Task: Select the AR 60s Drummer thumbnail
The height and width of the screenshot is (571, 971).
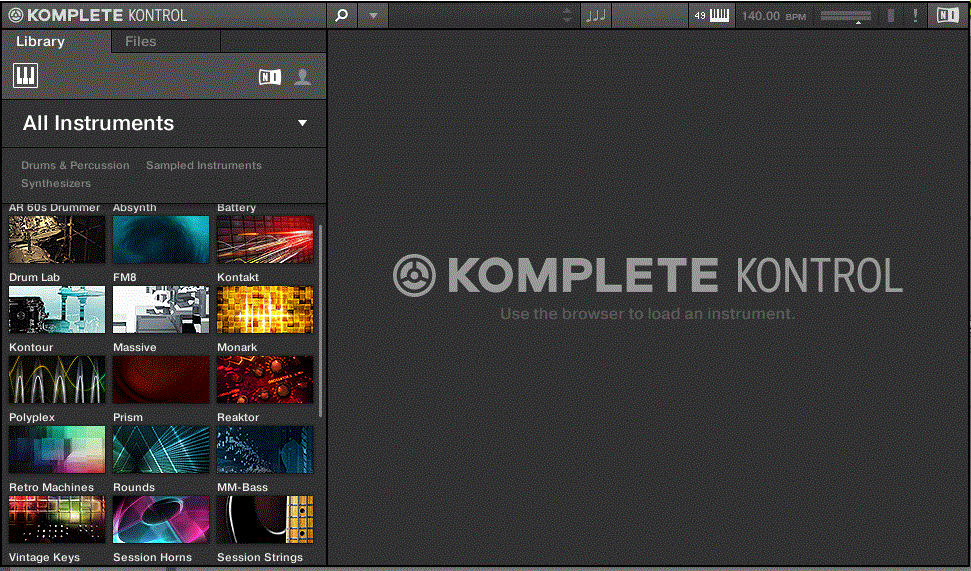Action: tap(57, 239)
